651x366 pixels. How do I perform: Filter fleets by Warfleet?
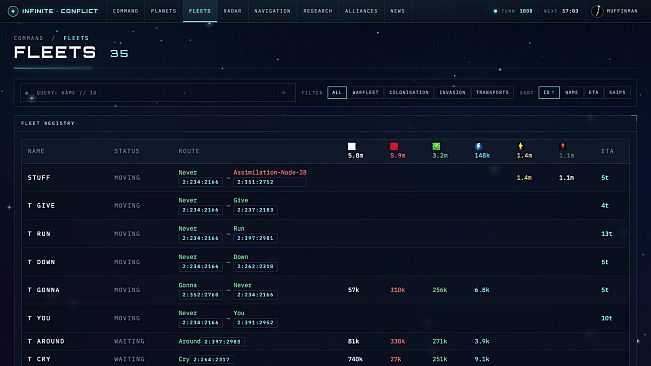(x=365, y=93)
